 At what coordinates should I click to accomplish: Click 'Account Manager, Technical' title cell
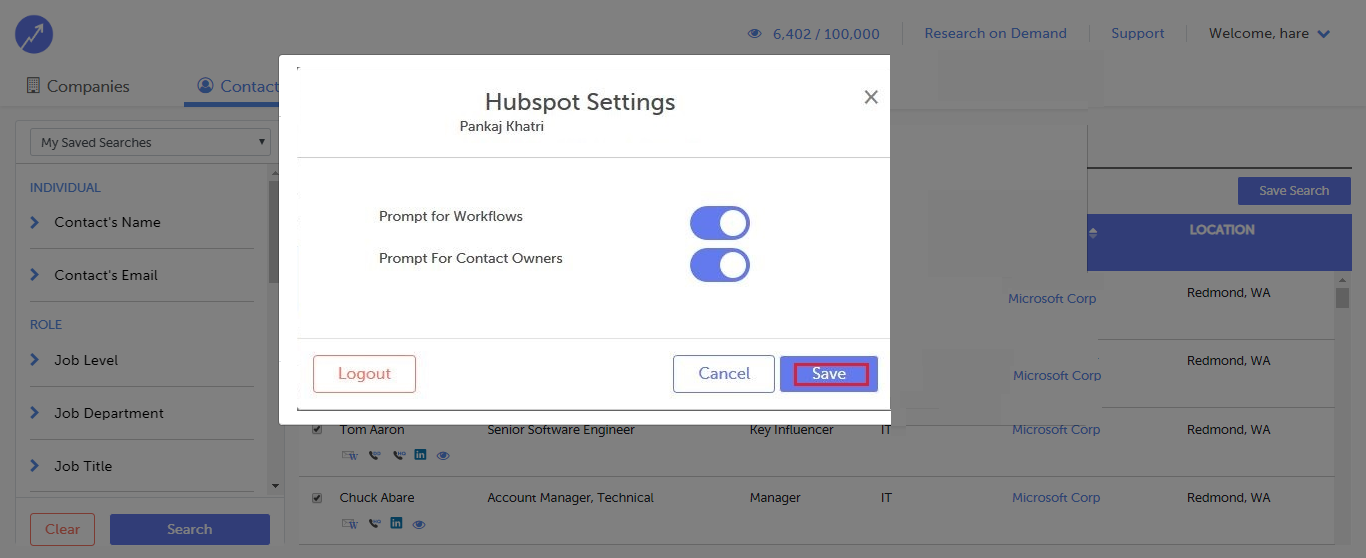pyautogui.click(x=570, y=497)
